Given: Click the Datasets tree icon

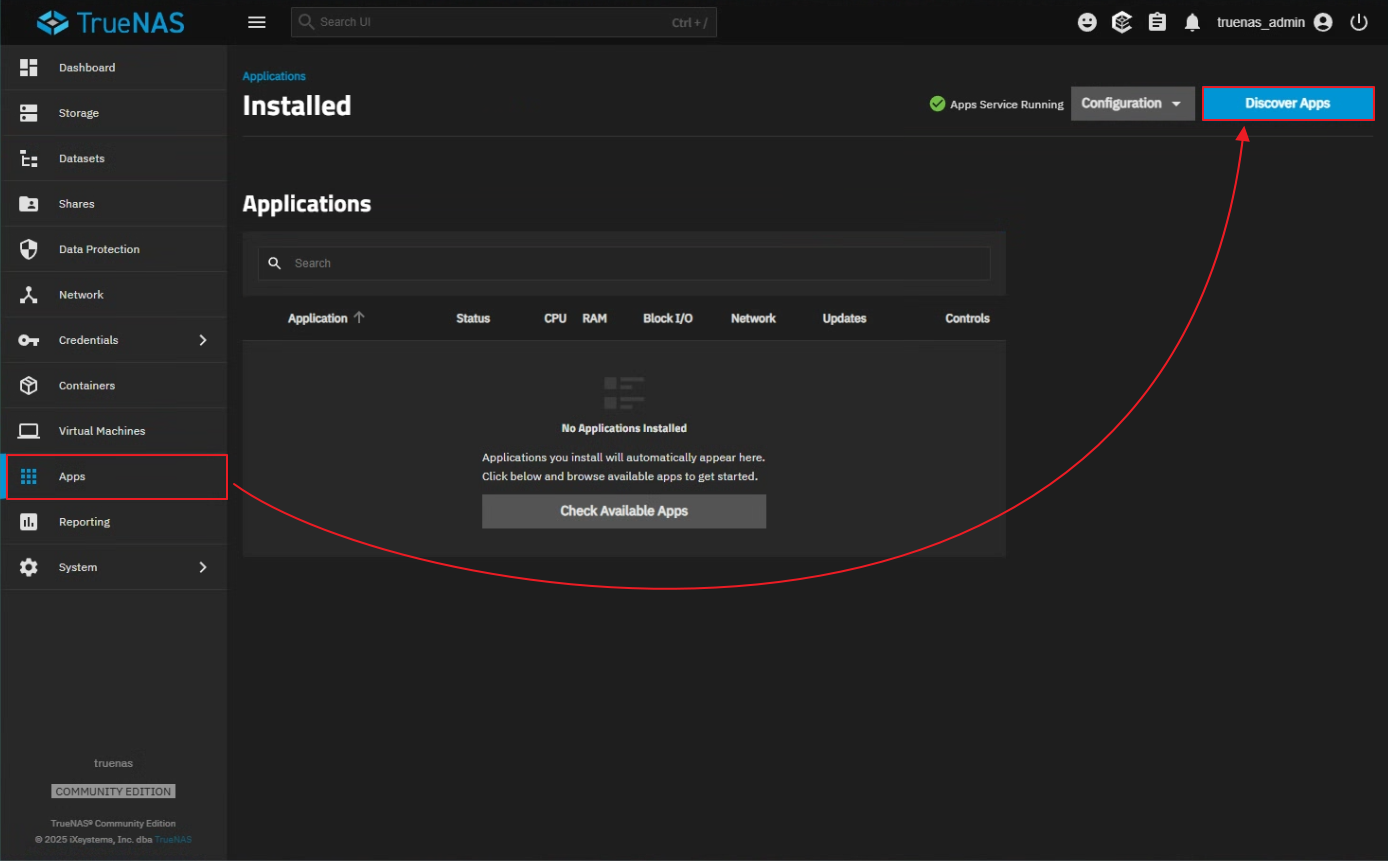Looking at the screenshot, I should click(x=29, y=158).
